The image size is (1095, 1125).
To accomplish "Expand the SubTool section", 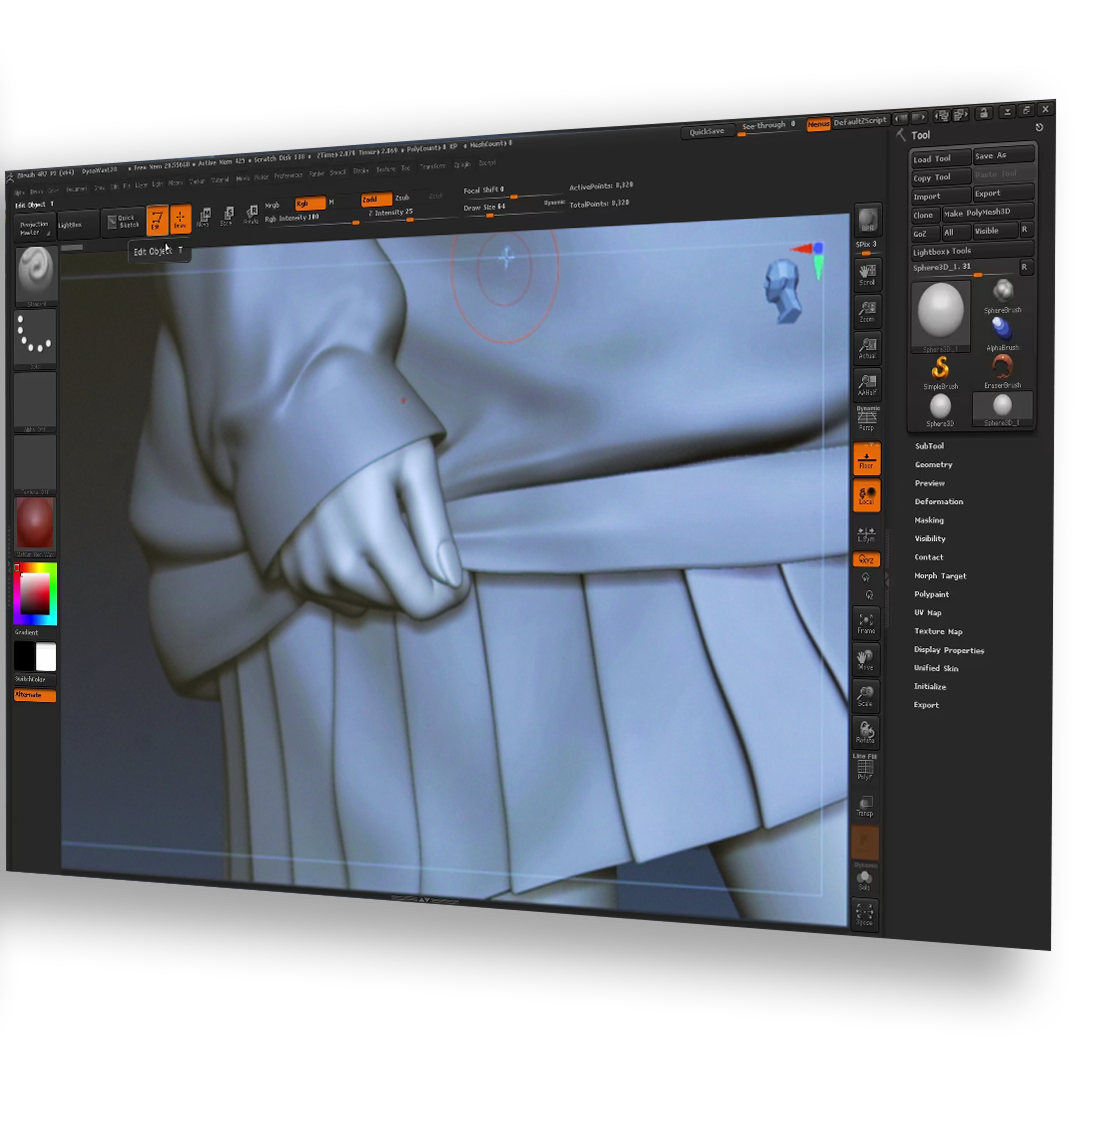I will (x=929, y=446).
